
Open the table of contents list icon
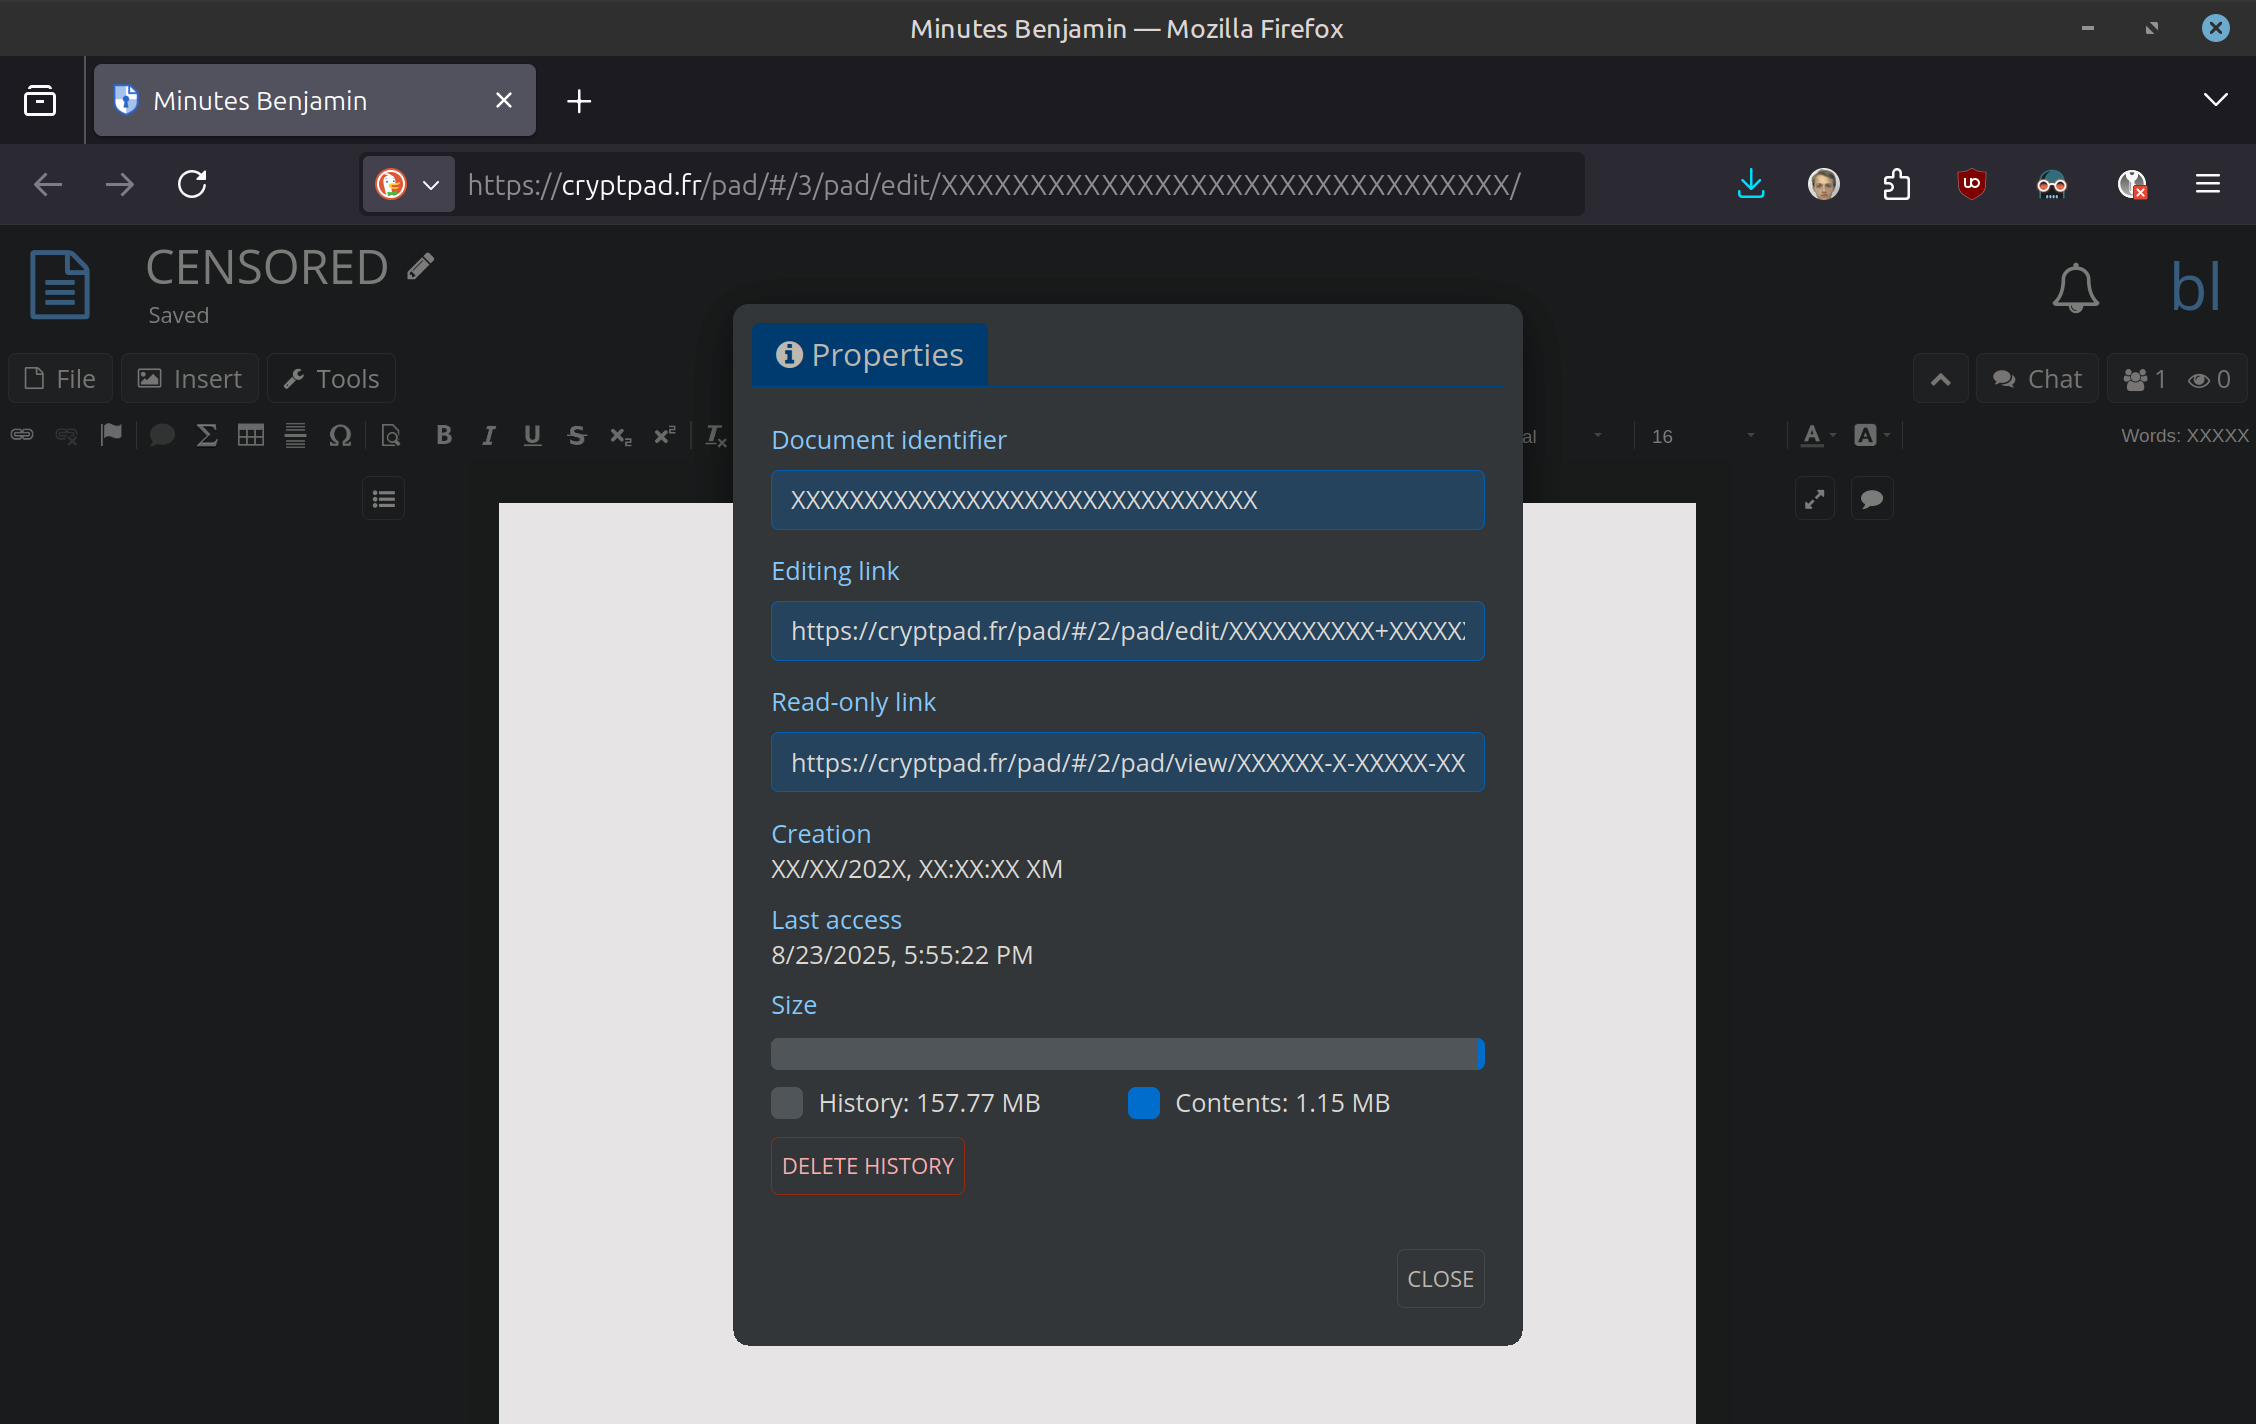tap(384, 499)
